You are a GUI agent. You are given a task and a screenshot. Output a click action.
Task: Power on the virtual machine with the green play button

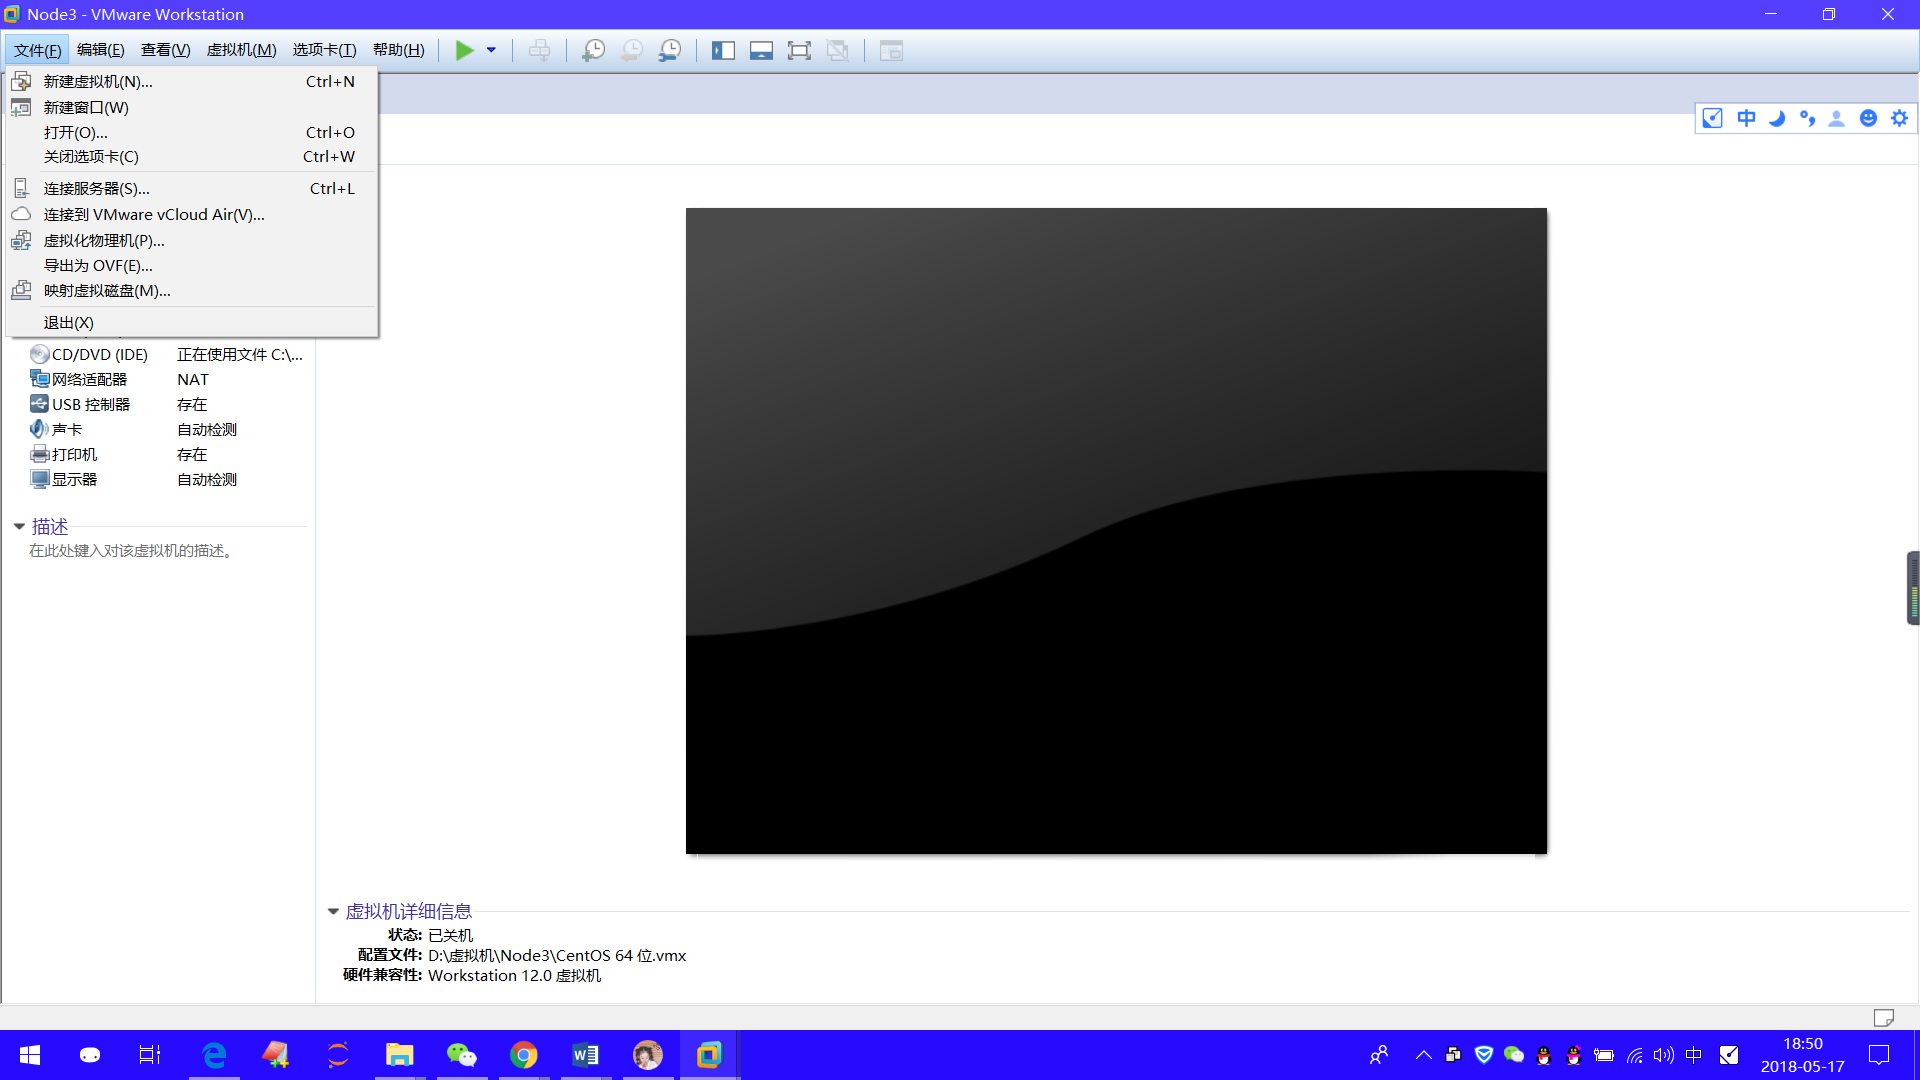pyautogui.click(x=464, y=50)
